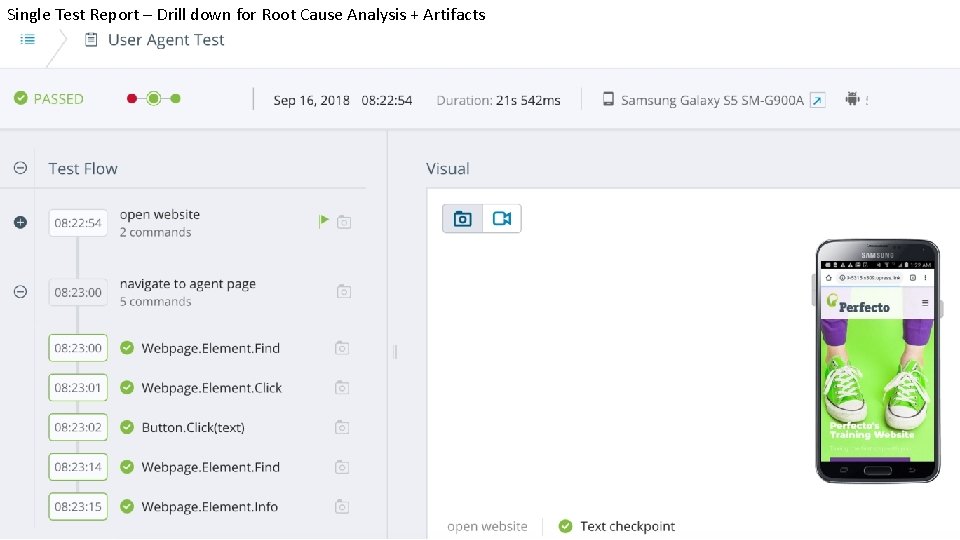Open screenshot icon for open website step
This screenshot has width=960, height=540.
pyautogui.click(x=344, y=222)
